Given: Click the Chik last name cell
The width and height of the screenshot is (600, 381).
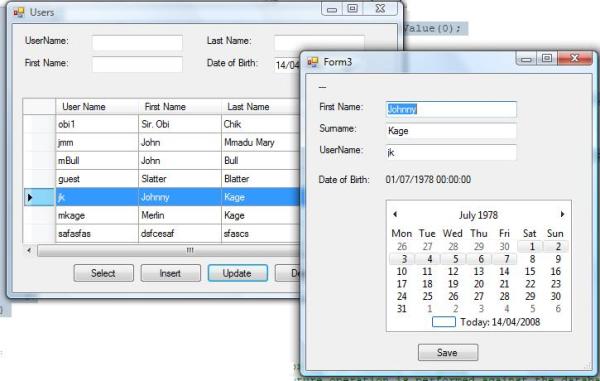Looking at the screenshot, I should click(260, 124).
